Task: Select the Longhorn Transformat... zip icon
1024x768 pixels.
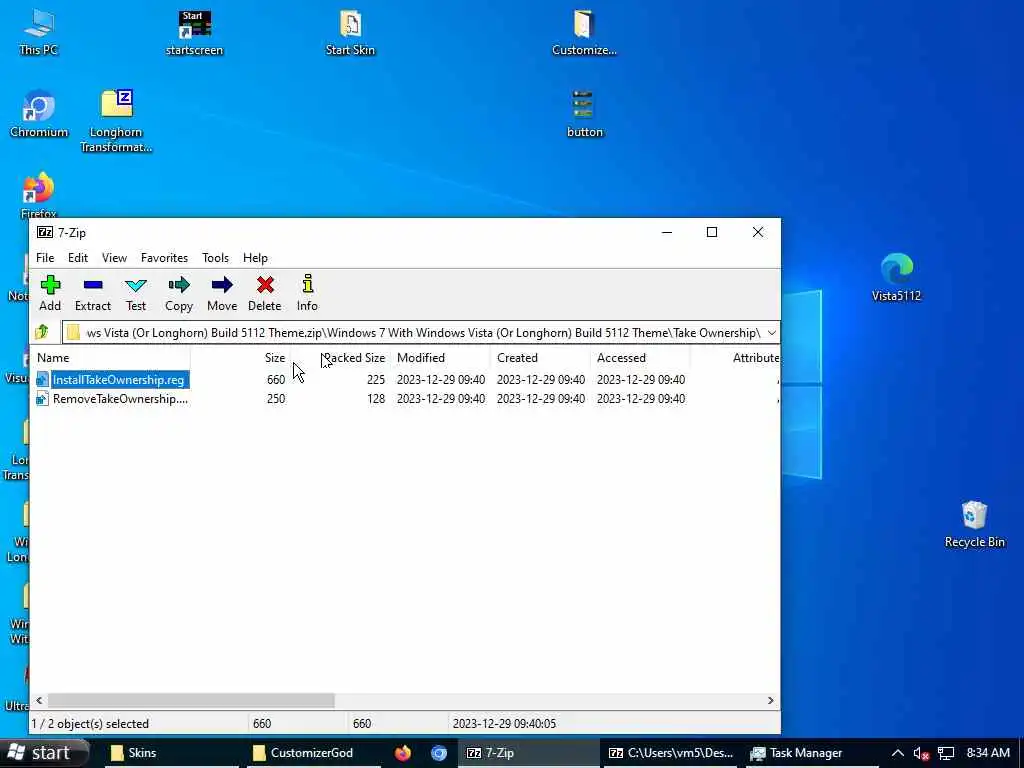Action: click(116, 121)
